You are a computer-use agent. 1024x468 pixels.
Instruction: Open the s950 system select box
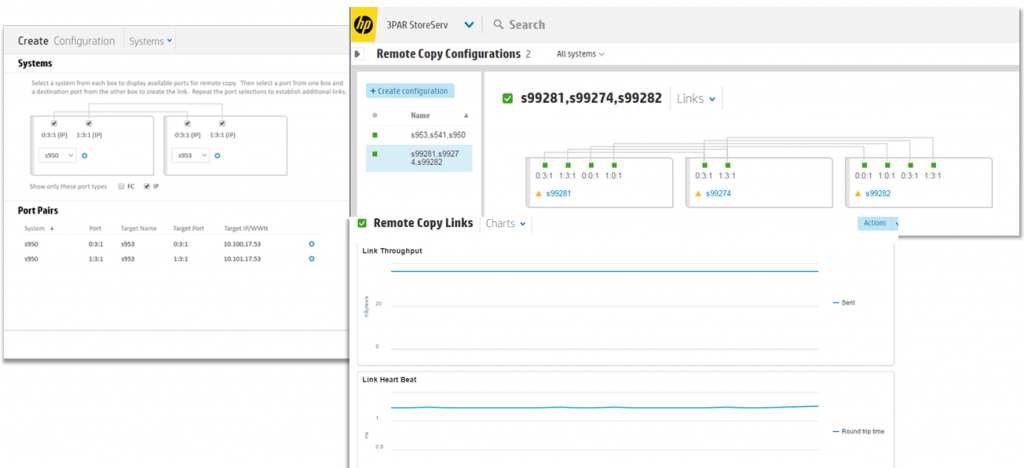click(x=57, y=155)
